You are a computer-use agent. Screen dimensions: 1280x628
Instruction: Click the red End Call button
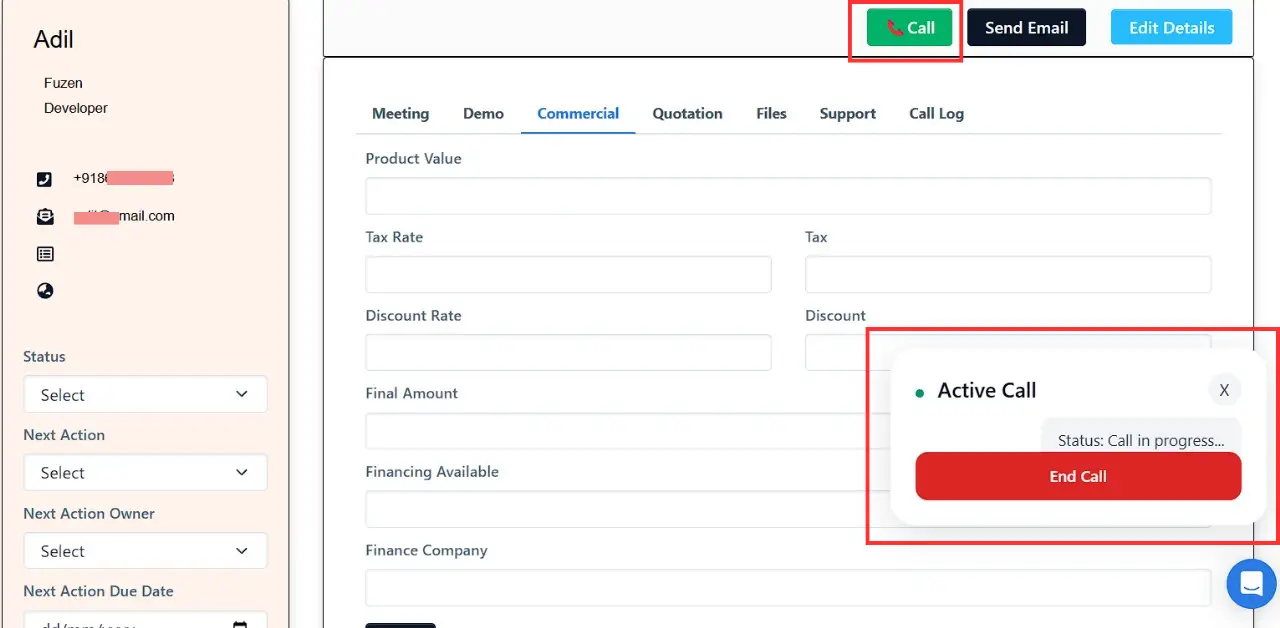point(1078,476)
